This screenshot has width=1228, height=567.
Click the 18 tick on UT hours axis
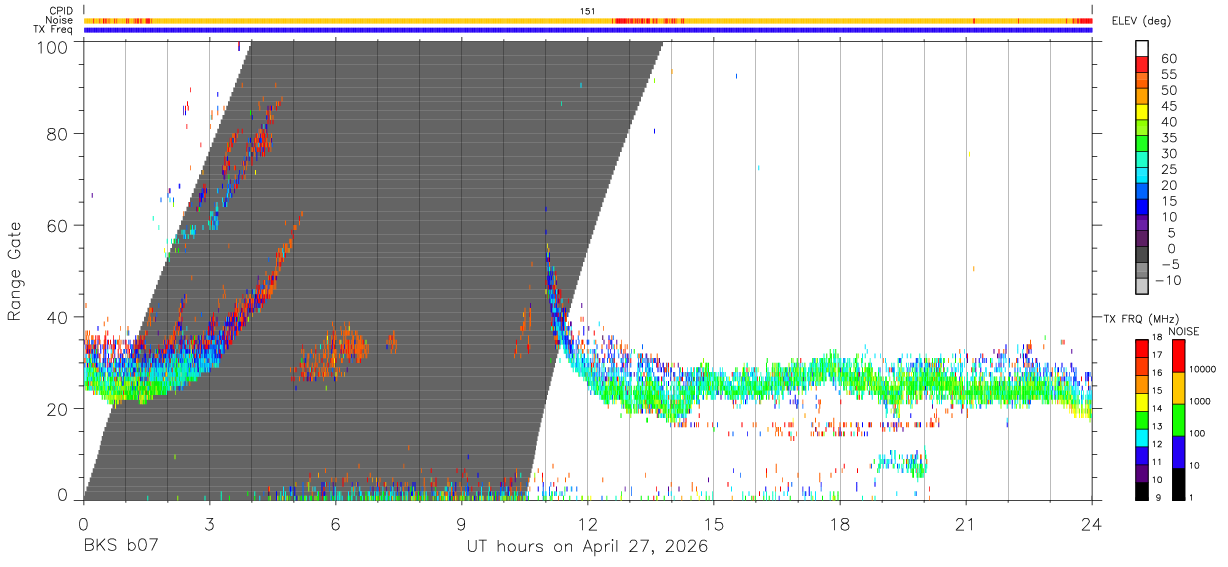coord(840,523)
